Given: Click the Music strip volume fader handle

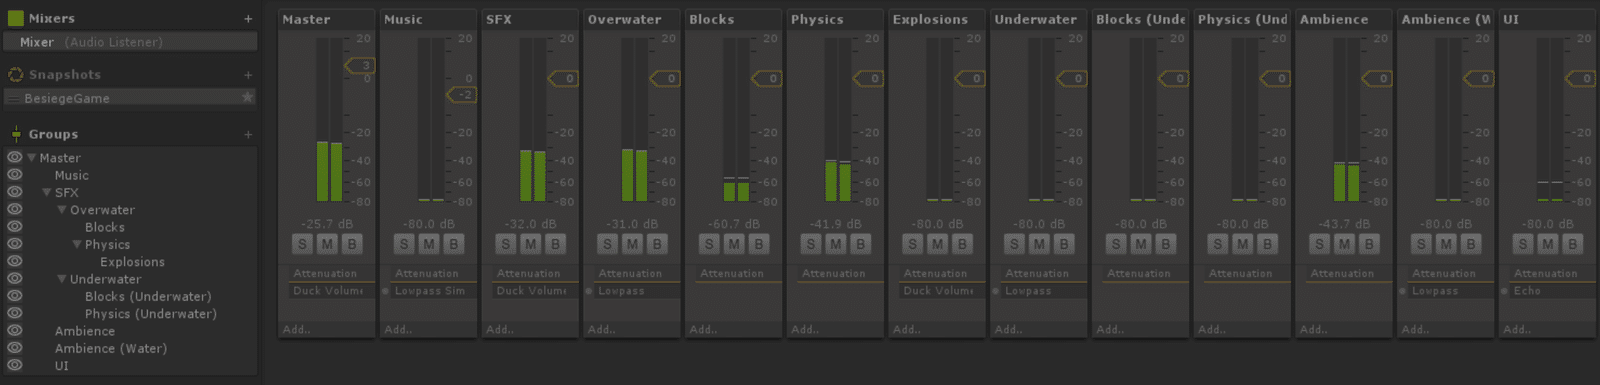Looking at the screenshot, I should click(x=462, y=94).
